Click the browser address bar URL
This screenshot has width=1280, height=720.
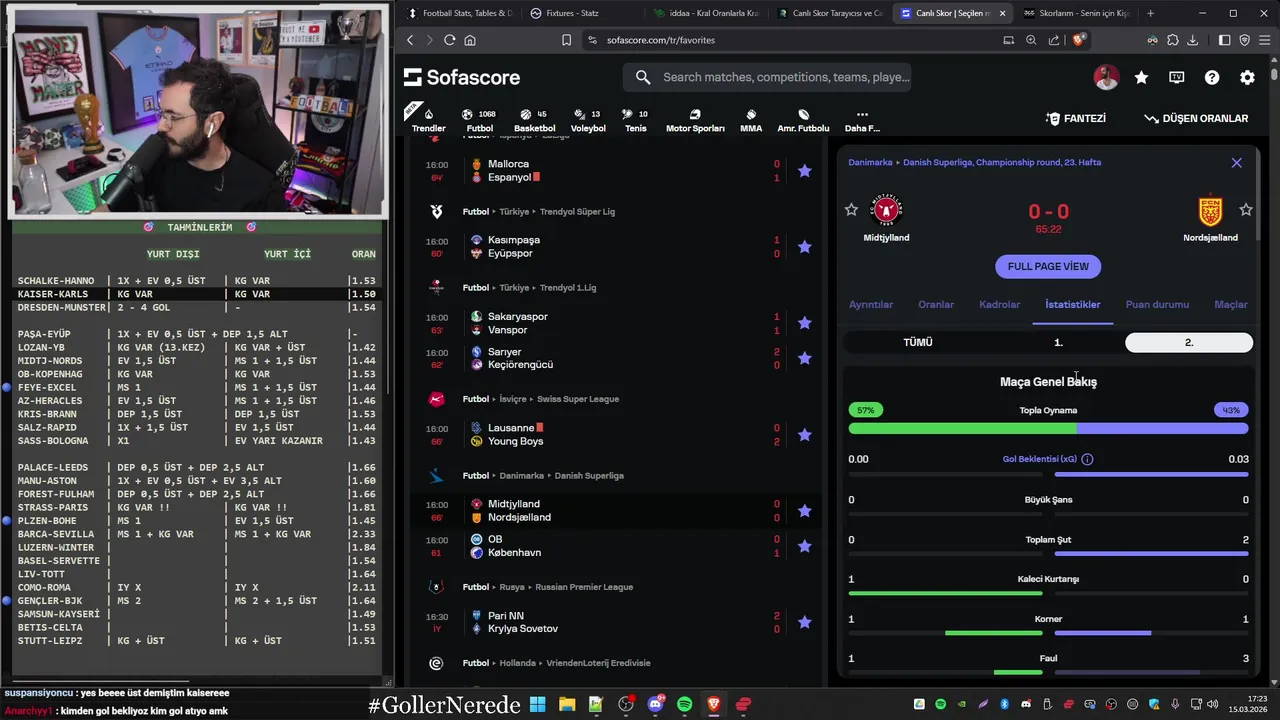[x=660, y=40]
